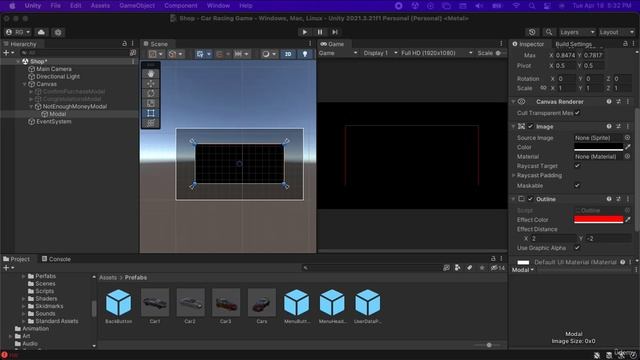This screenshot has width=640, height=360.
Task: Click the Pause button
Action: [320, 32]
